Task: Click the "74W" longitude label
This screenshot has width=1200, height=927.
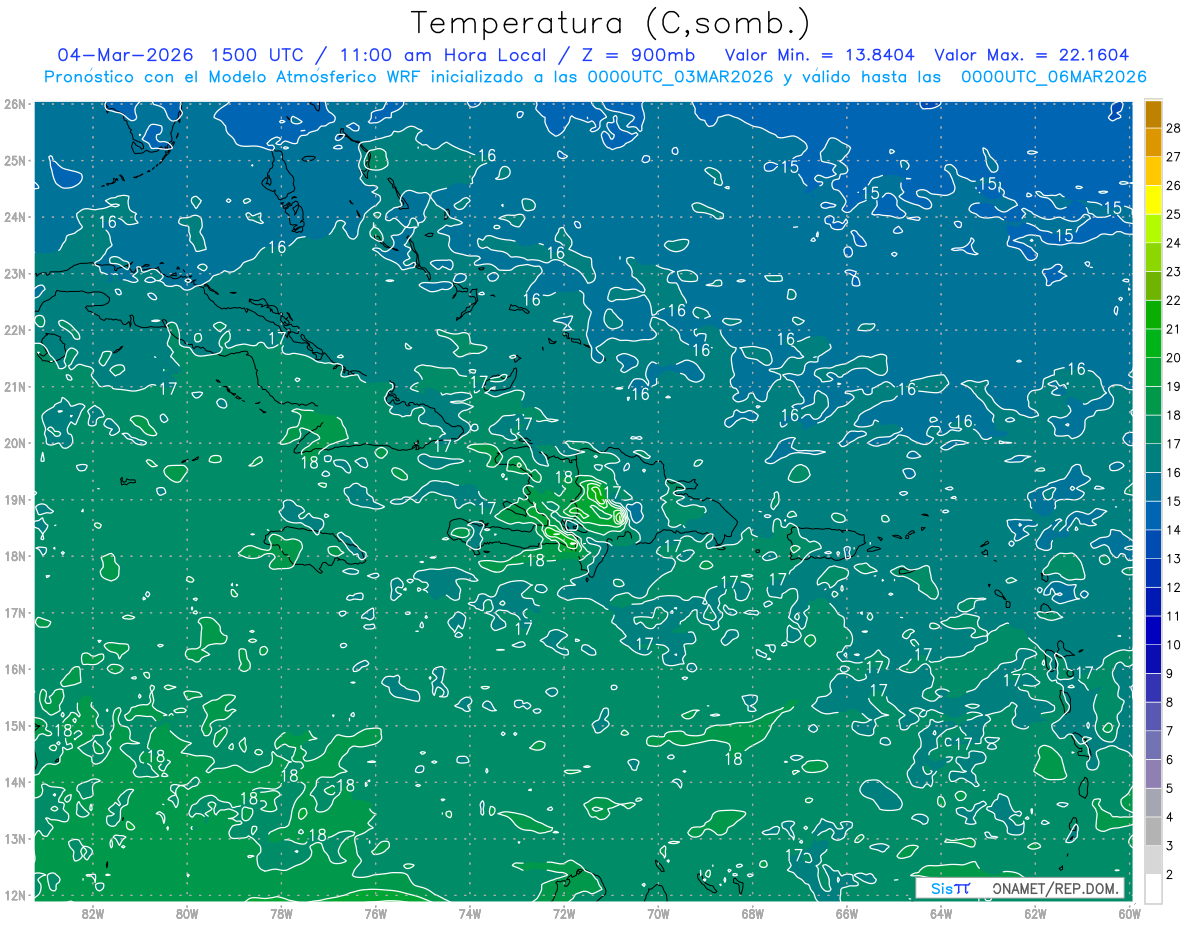Action: click(469, 913)
